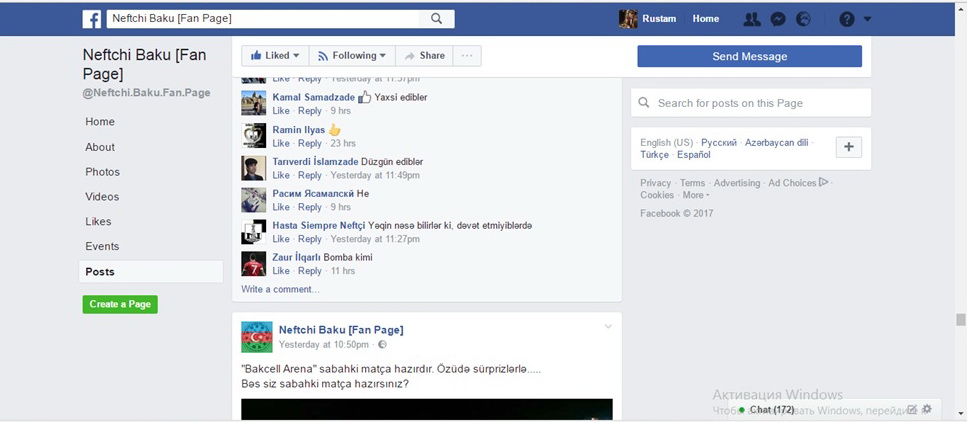Click the post timestamp Yesterday at 10:50pm
The image size is (969, 422).
point(323,345)
